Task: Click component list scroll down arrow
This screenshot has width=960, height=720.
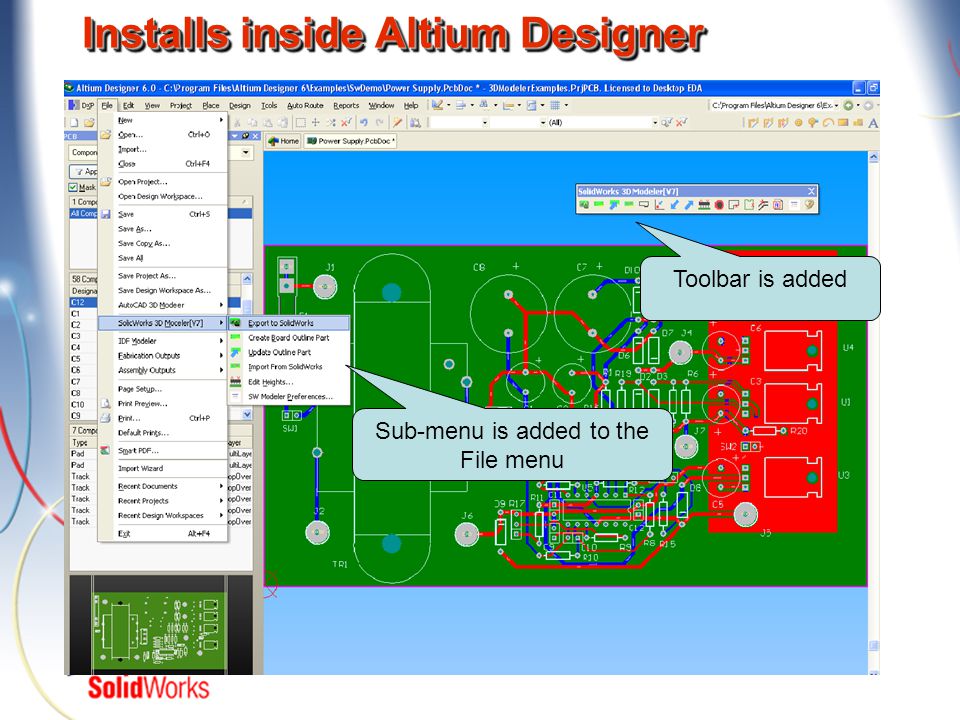Action: (x=247, y=414)
